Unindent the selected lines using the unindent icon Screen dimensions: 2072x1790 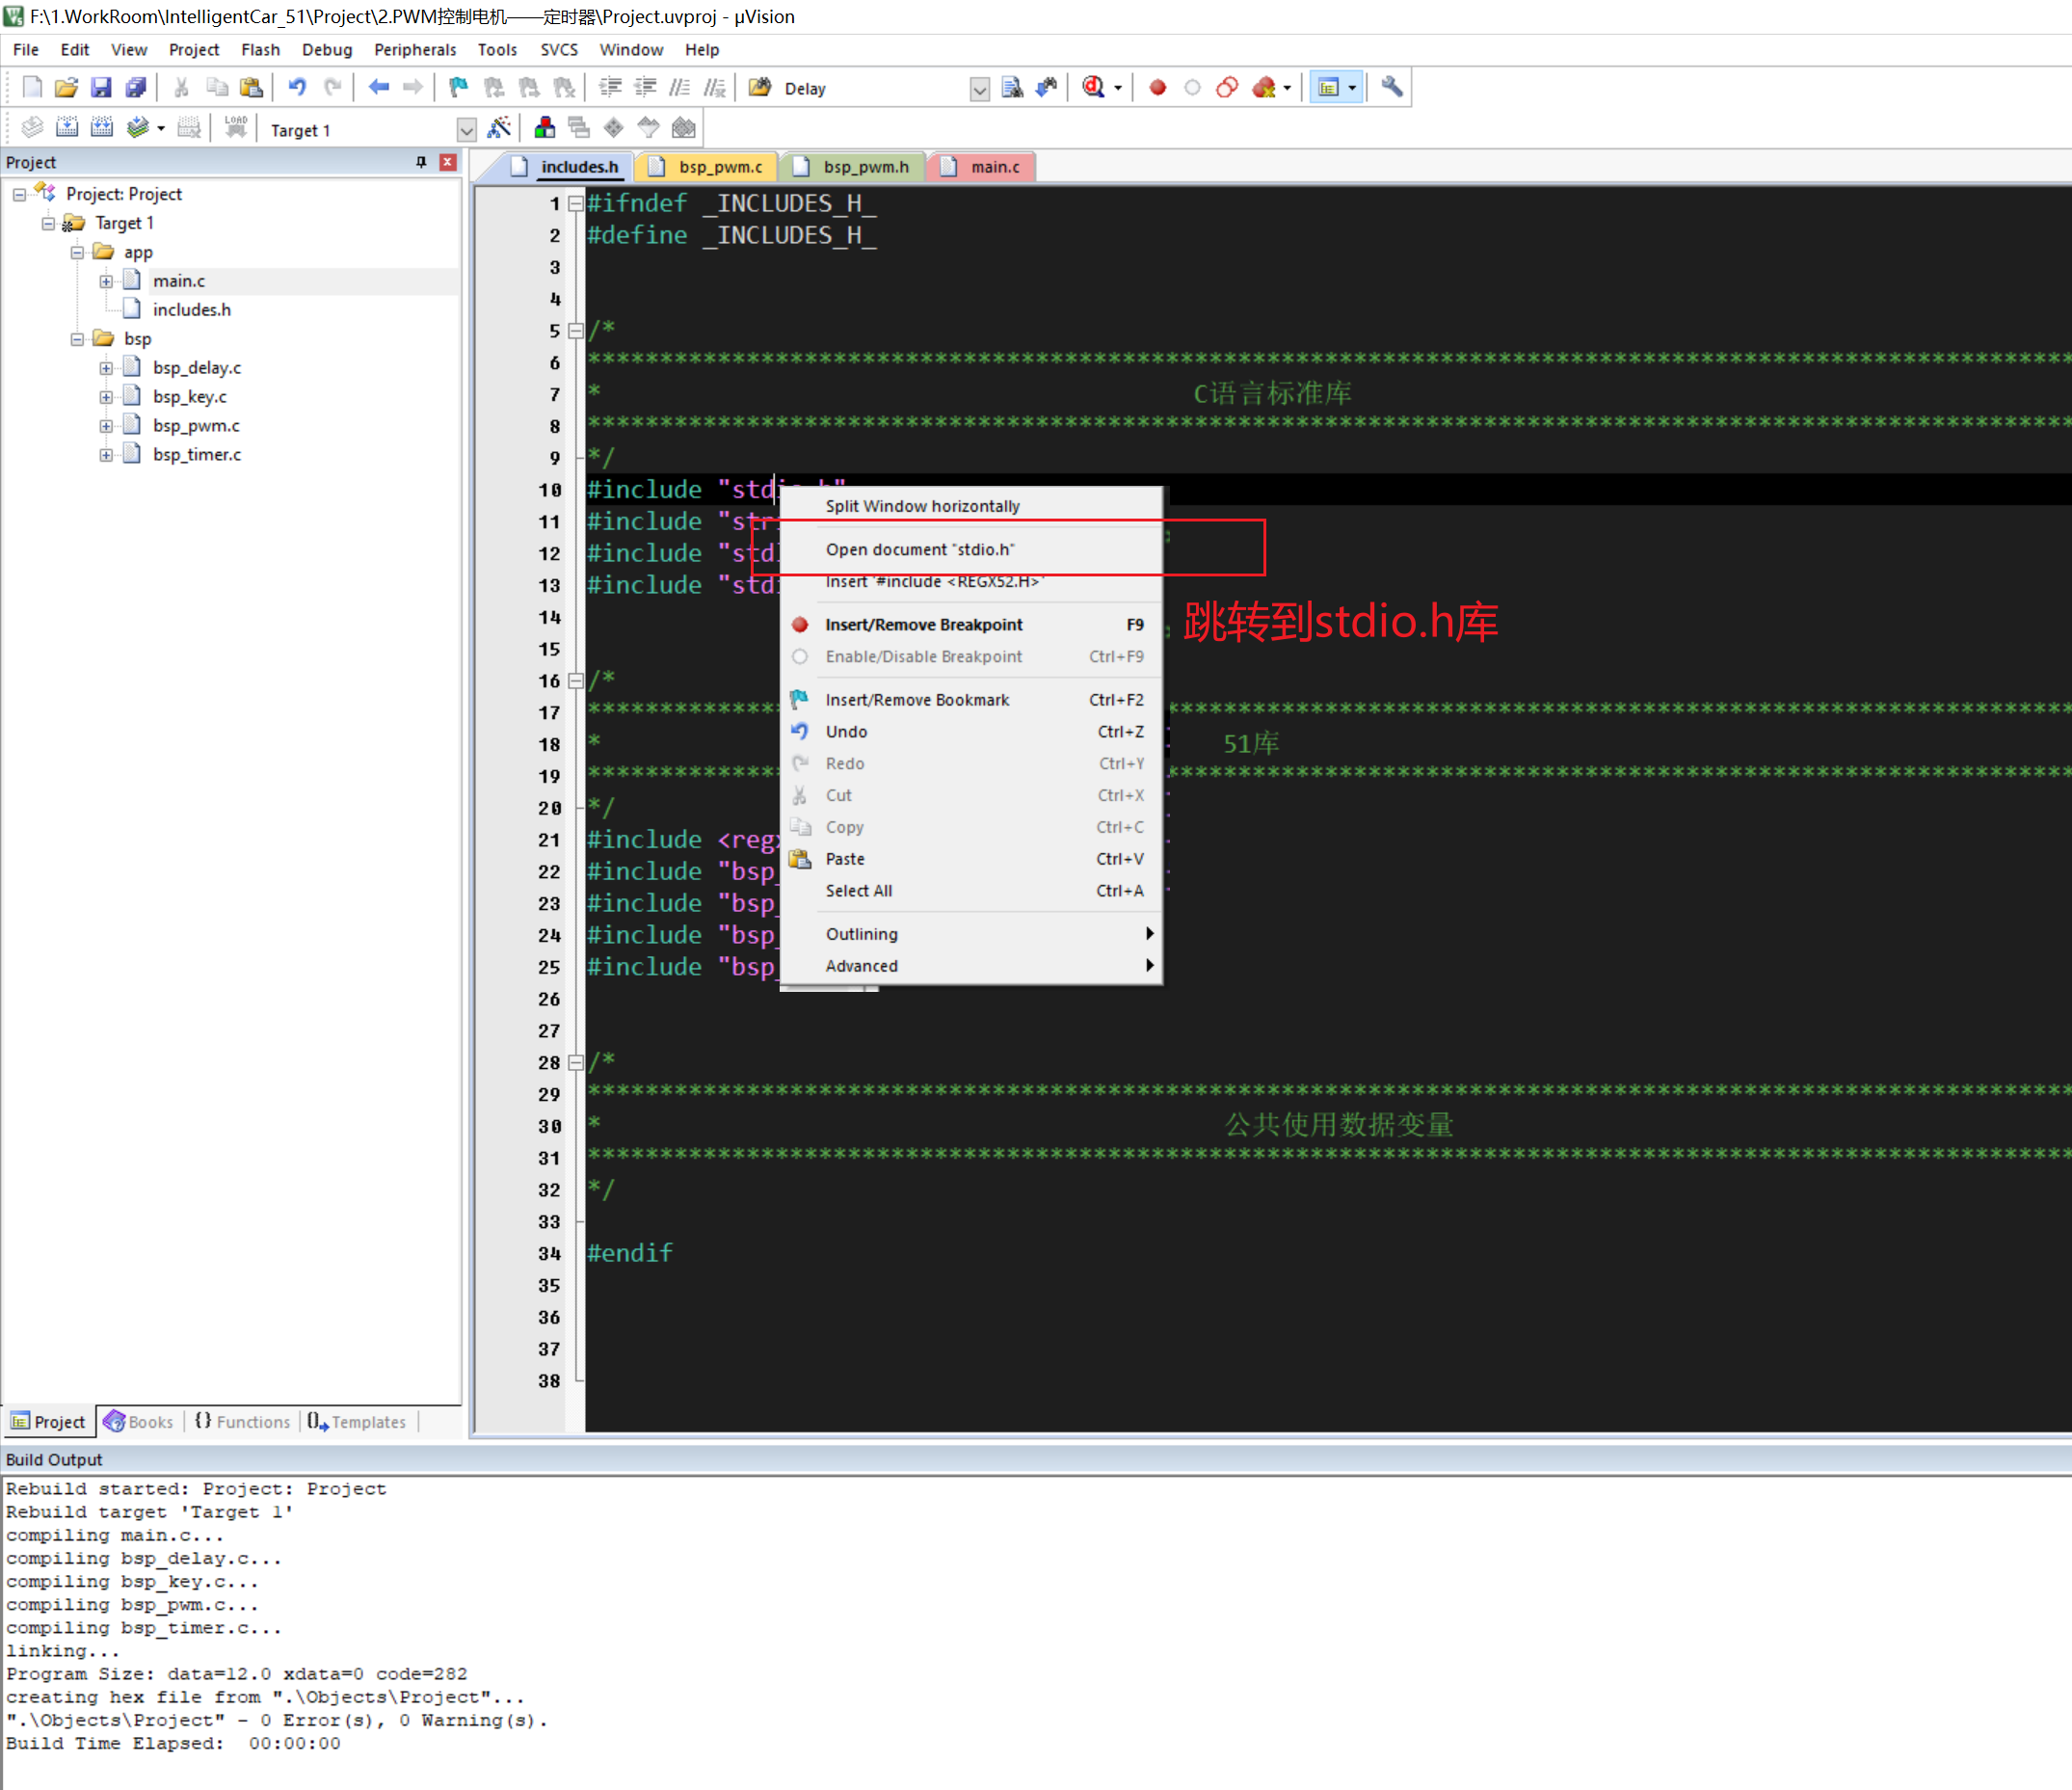(x=645, y=88)
